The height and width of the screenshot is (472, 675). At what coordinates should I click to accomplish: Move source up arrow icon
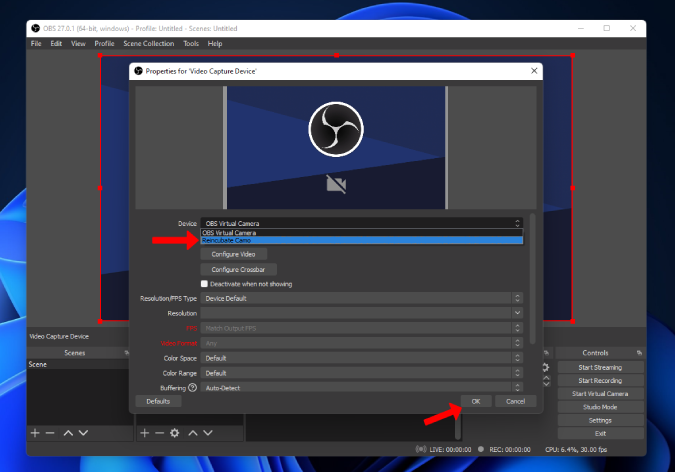point(193,433)
